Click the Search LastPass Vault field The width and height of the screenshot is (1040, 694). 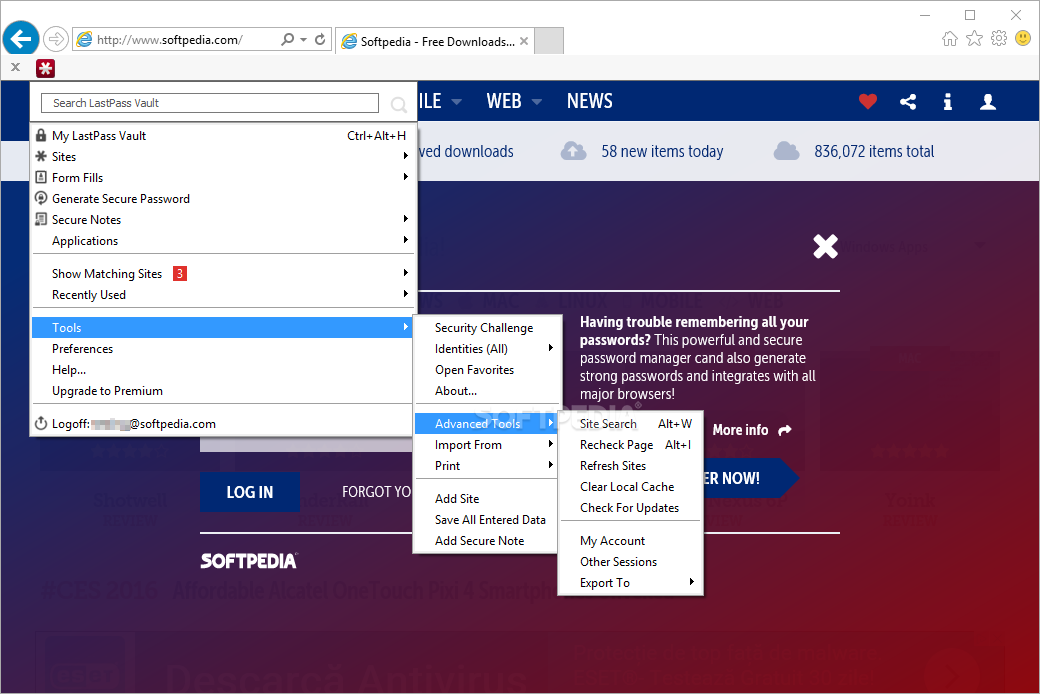point(210,103)
